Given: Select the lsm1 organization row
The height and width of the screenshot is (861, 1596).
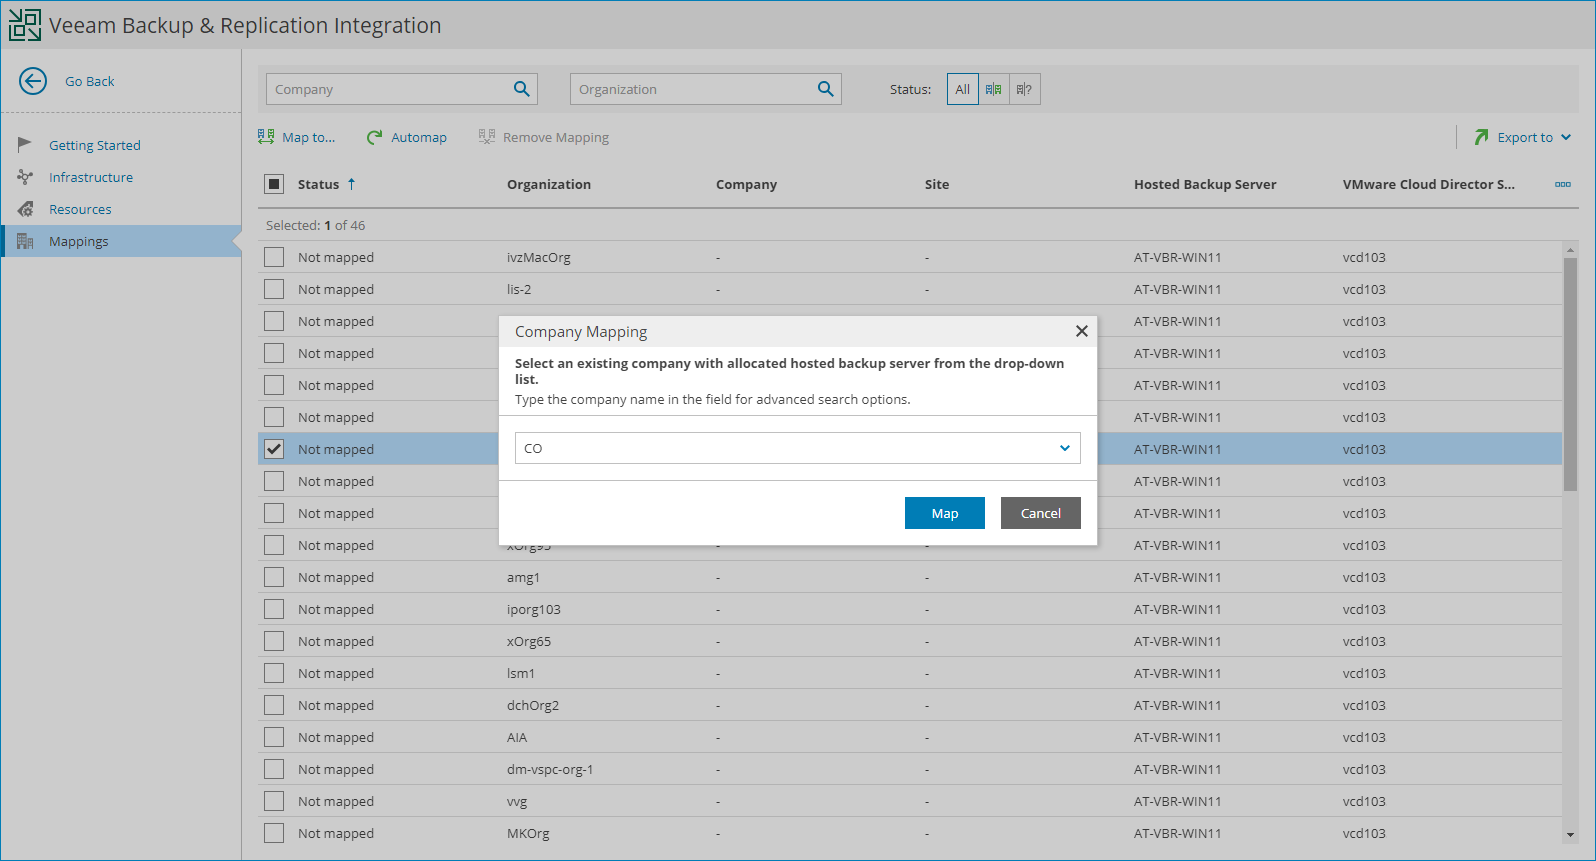Looking at the screenshot, I should point(910,673).
